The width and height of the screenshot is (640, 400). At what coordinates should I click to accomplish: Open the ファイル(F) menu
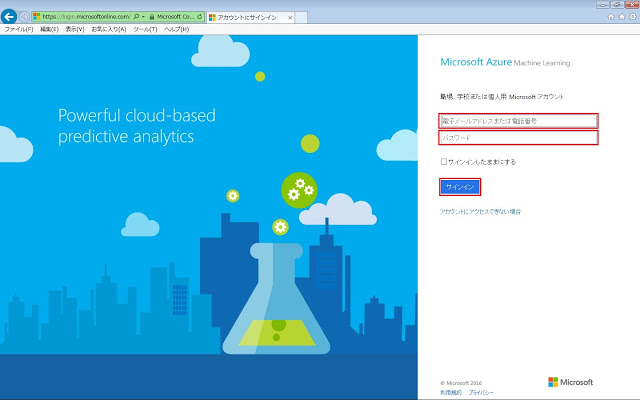18,29
